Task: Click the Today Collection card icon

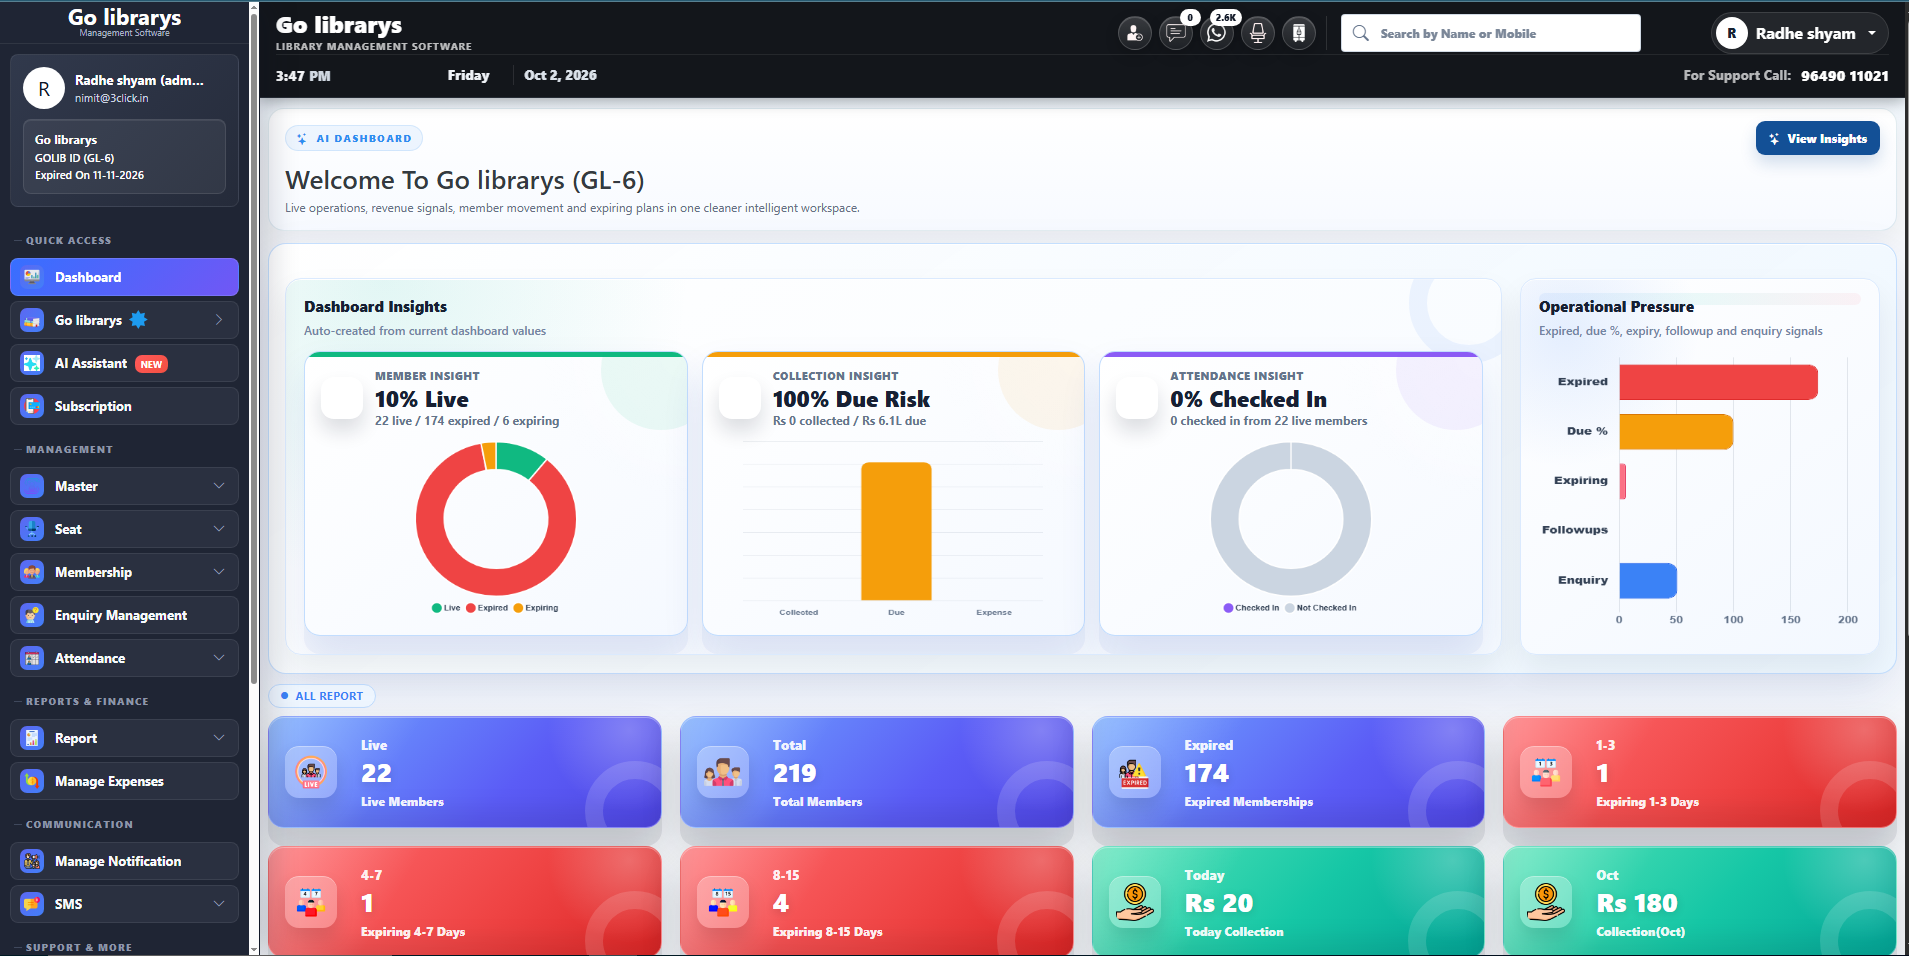Action: pyautogui.click(x=1135, y=902)
